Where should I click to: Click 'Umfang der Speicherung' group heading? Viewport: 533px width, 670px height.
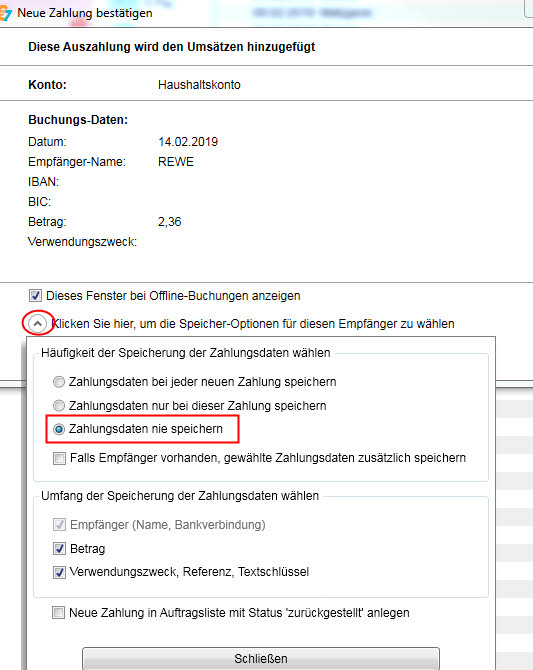coord(180,496)
